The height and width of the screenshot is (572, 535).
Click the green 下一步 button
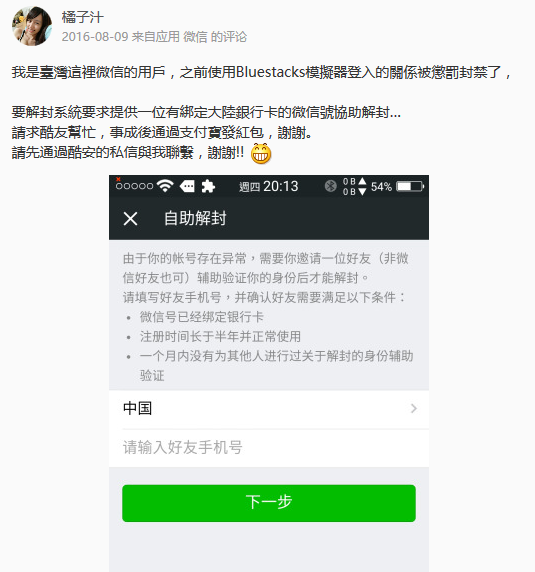[x=269, y=503]
